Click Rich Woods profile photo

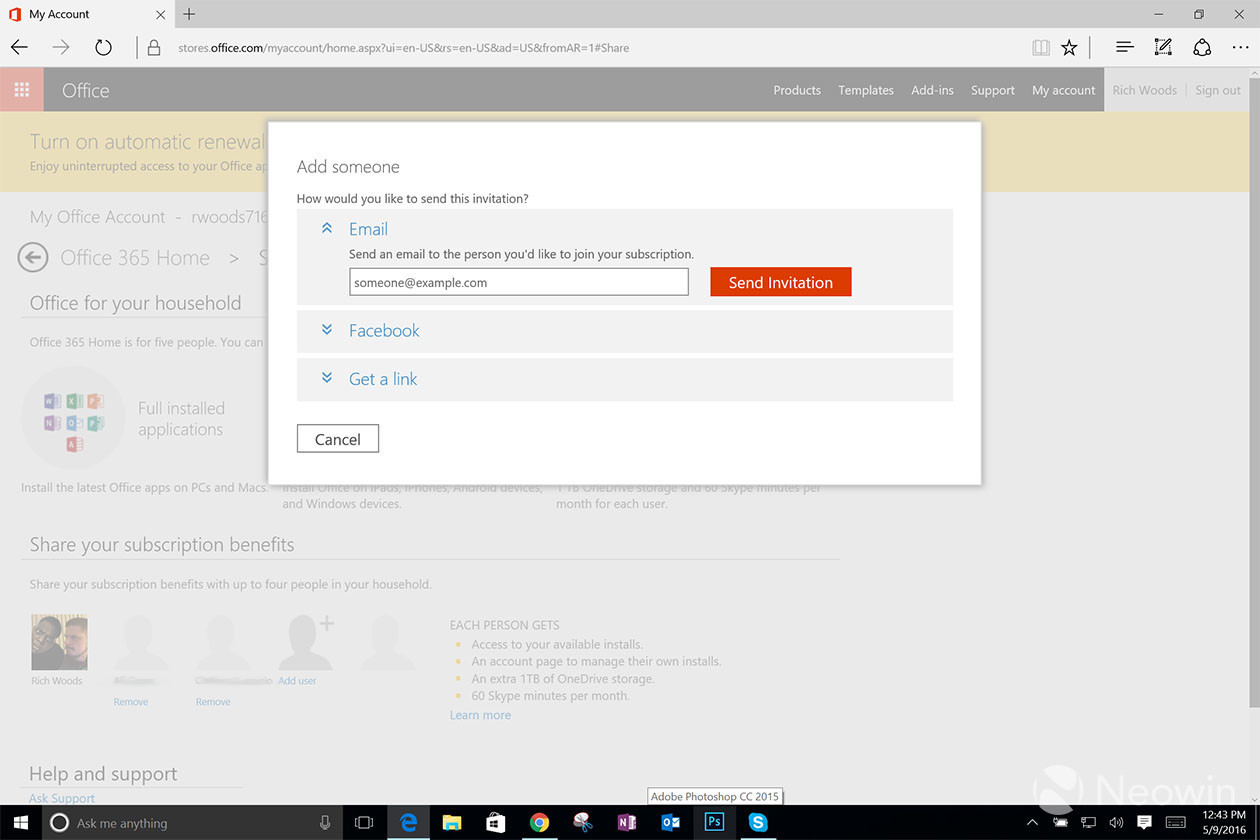[x=59, y=642]
